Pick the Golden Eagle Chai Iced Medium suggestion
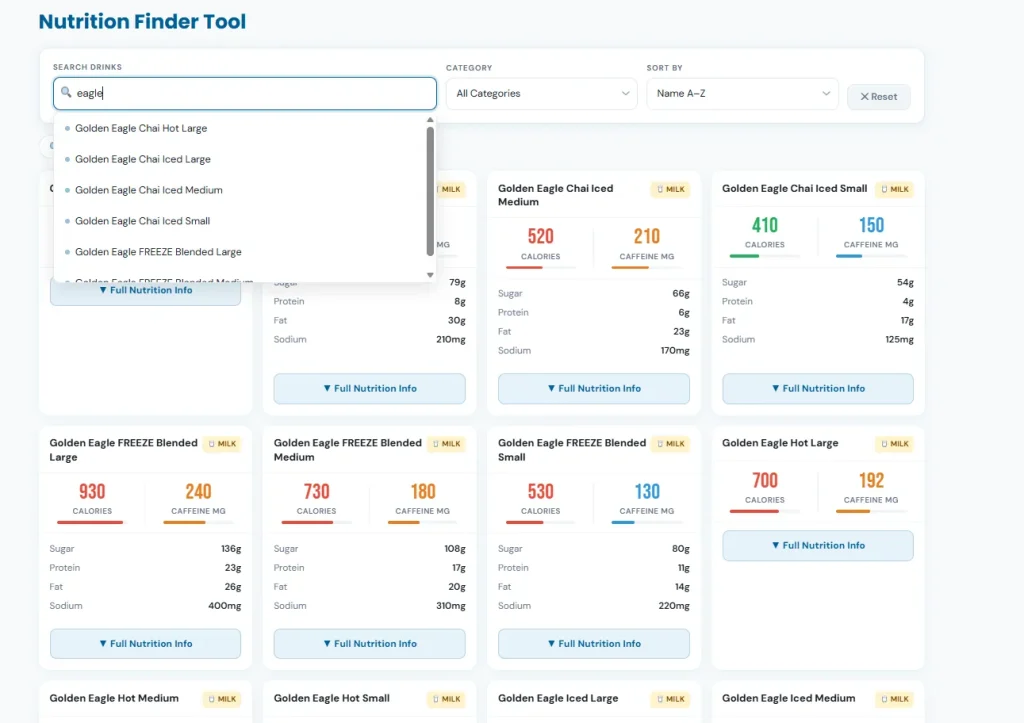 click(148, 190)
